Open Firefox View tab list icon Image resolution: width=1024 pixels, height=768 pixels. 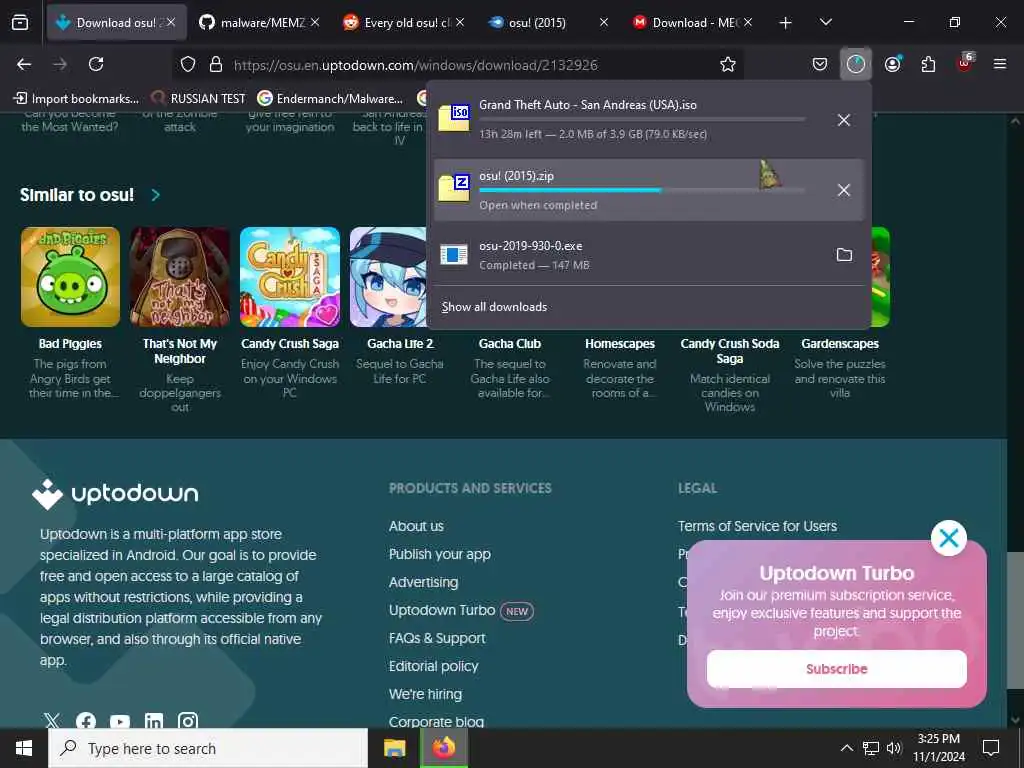[20, 22]
